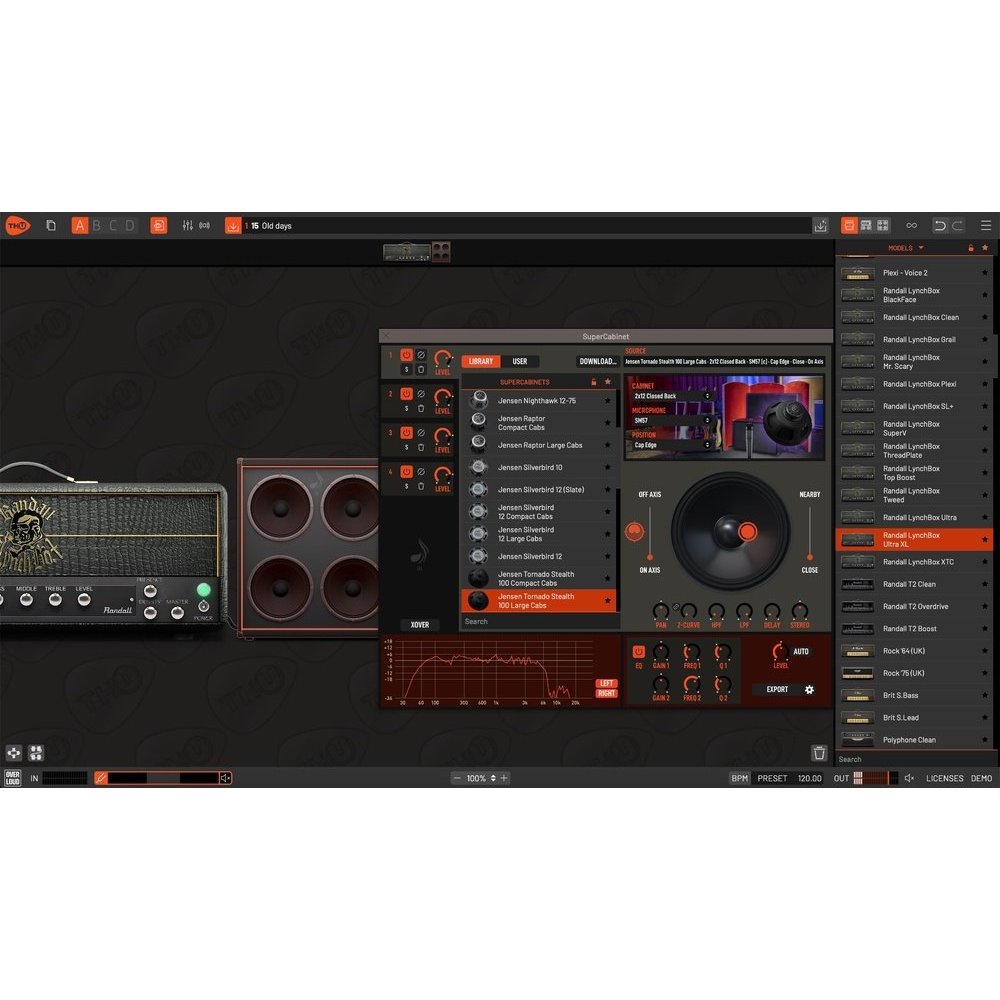Toggle power for cabinet slot 3
Viewport: 1000px width, 1000px height.
tap(406, 433)
